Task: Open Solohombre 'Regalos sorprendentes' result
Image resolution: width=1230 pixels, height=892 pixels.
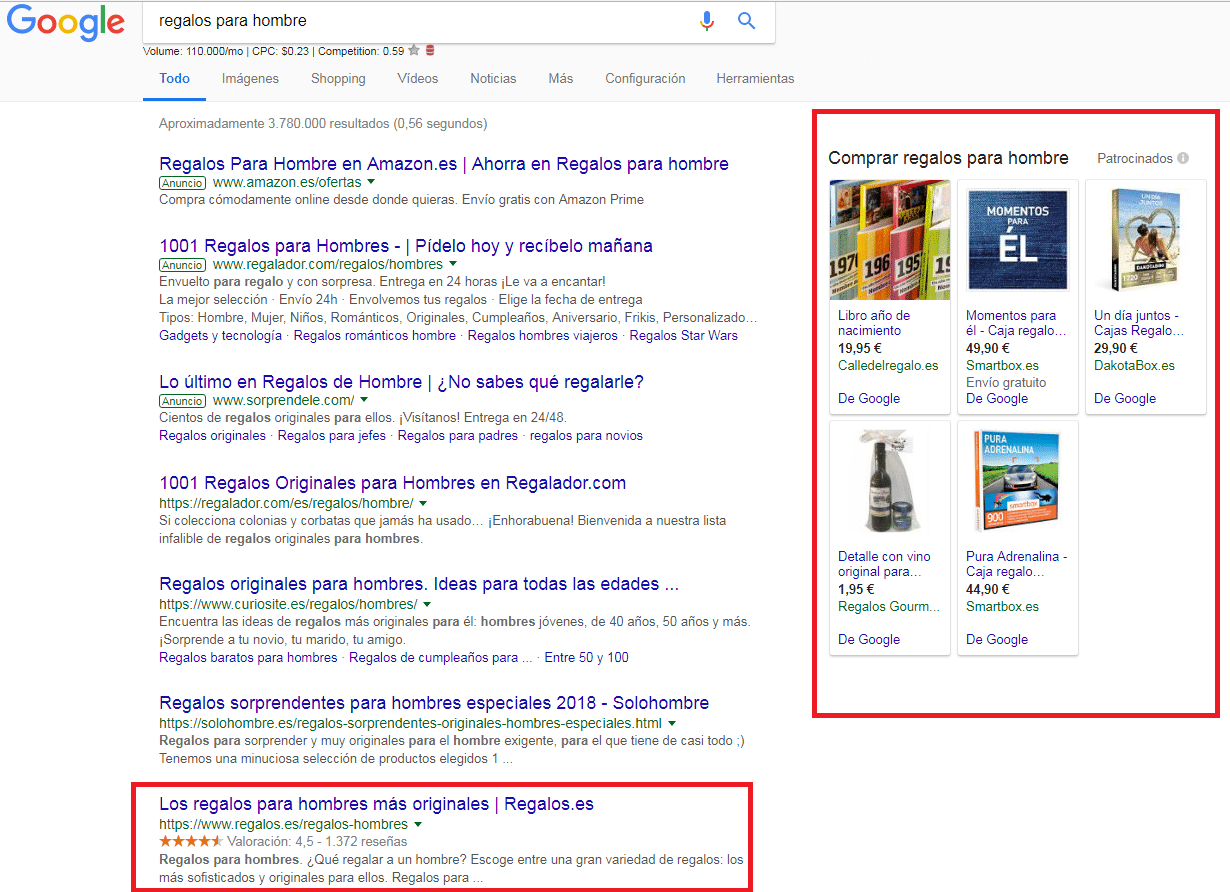Action: click(434, 703)
